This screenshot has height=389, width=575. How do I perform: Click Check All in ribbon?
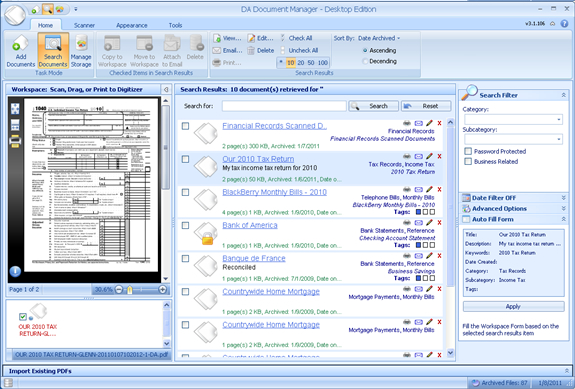tap(296, 38)
